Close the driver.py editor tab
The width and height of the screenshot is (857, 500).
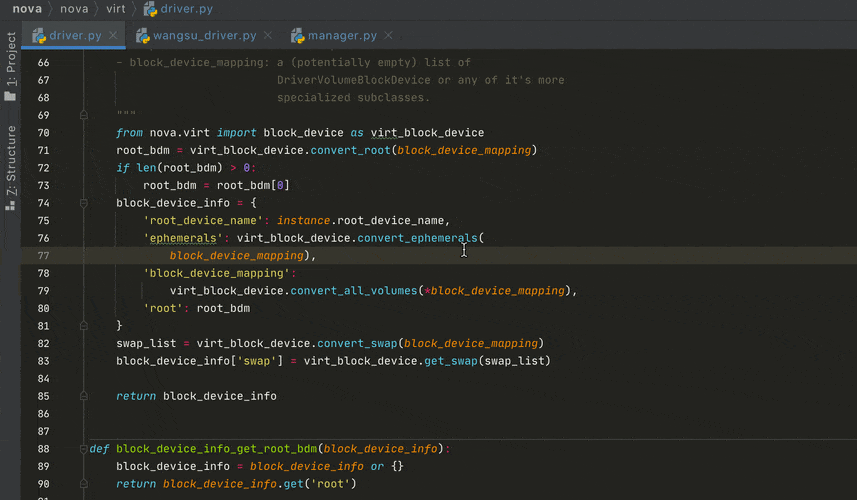114,35
